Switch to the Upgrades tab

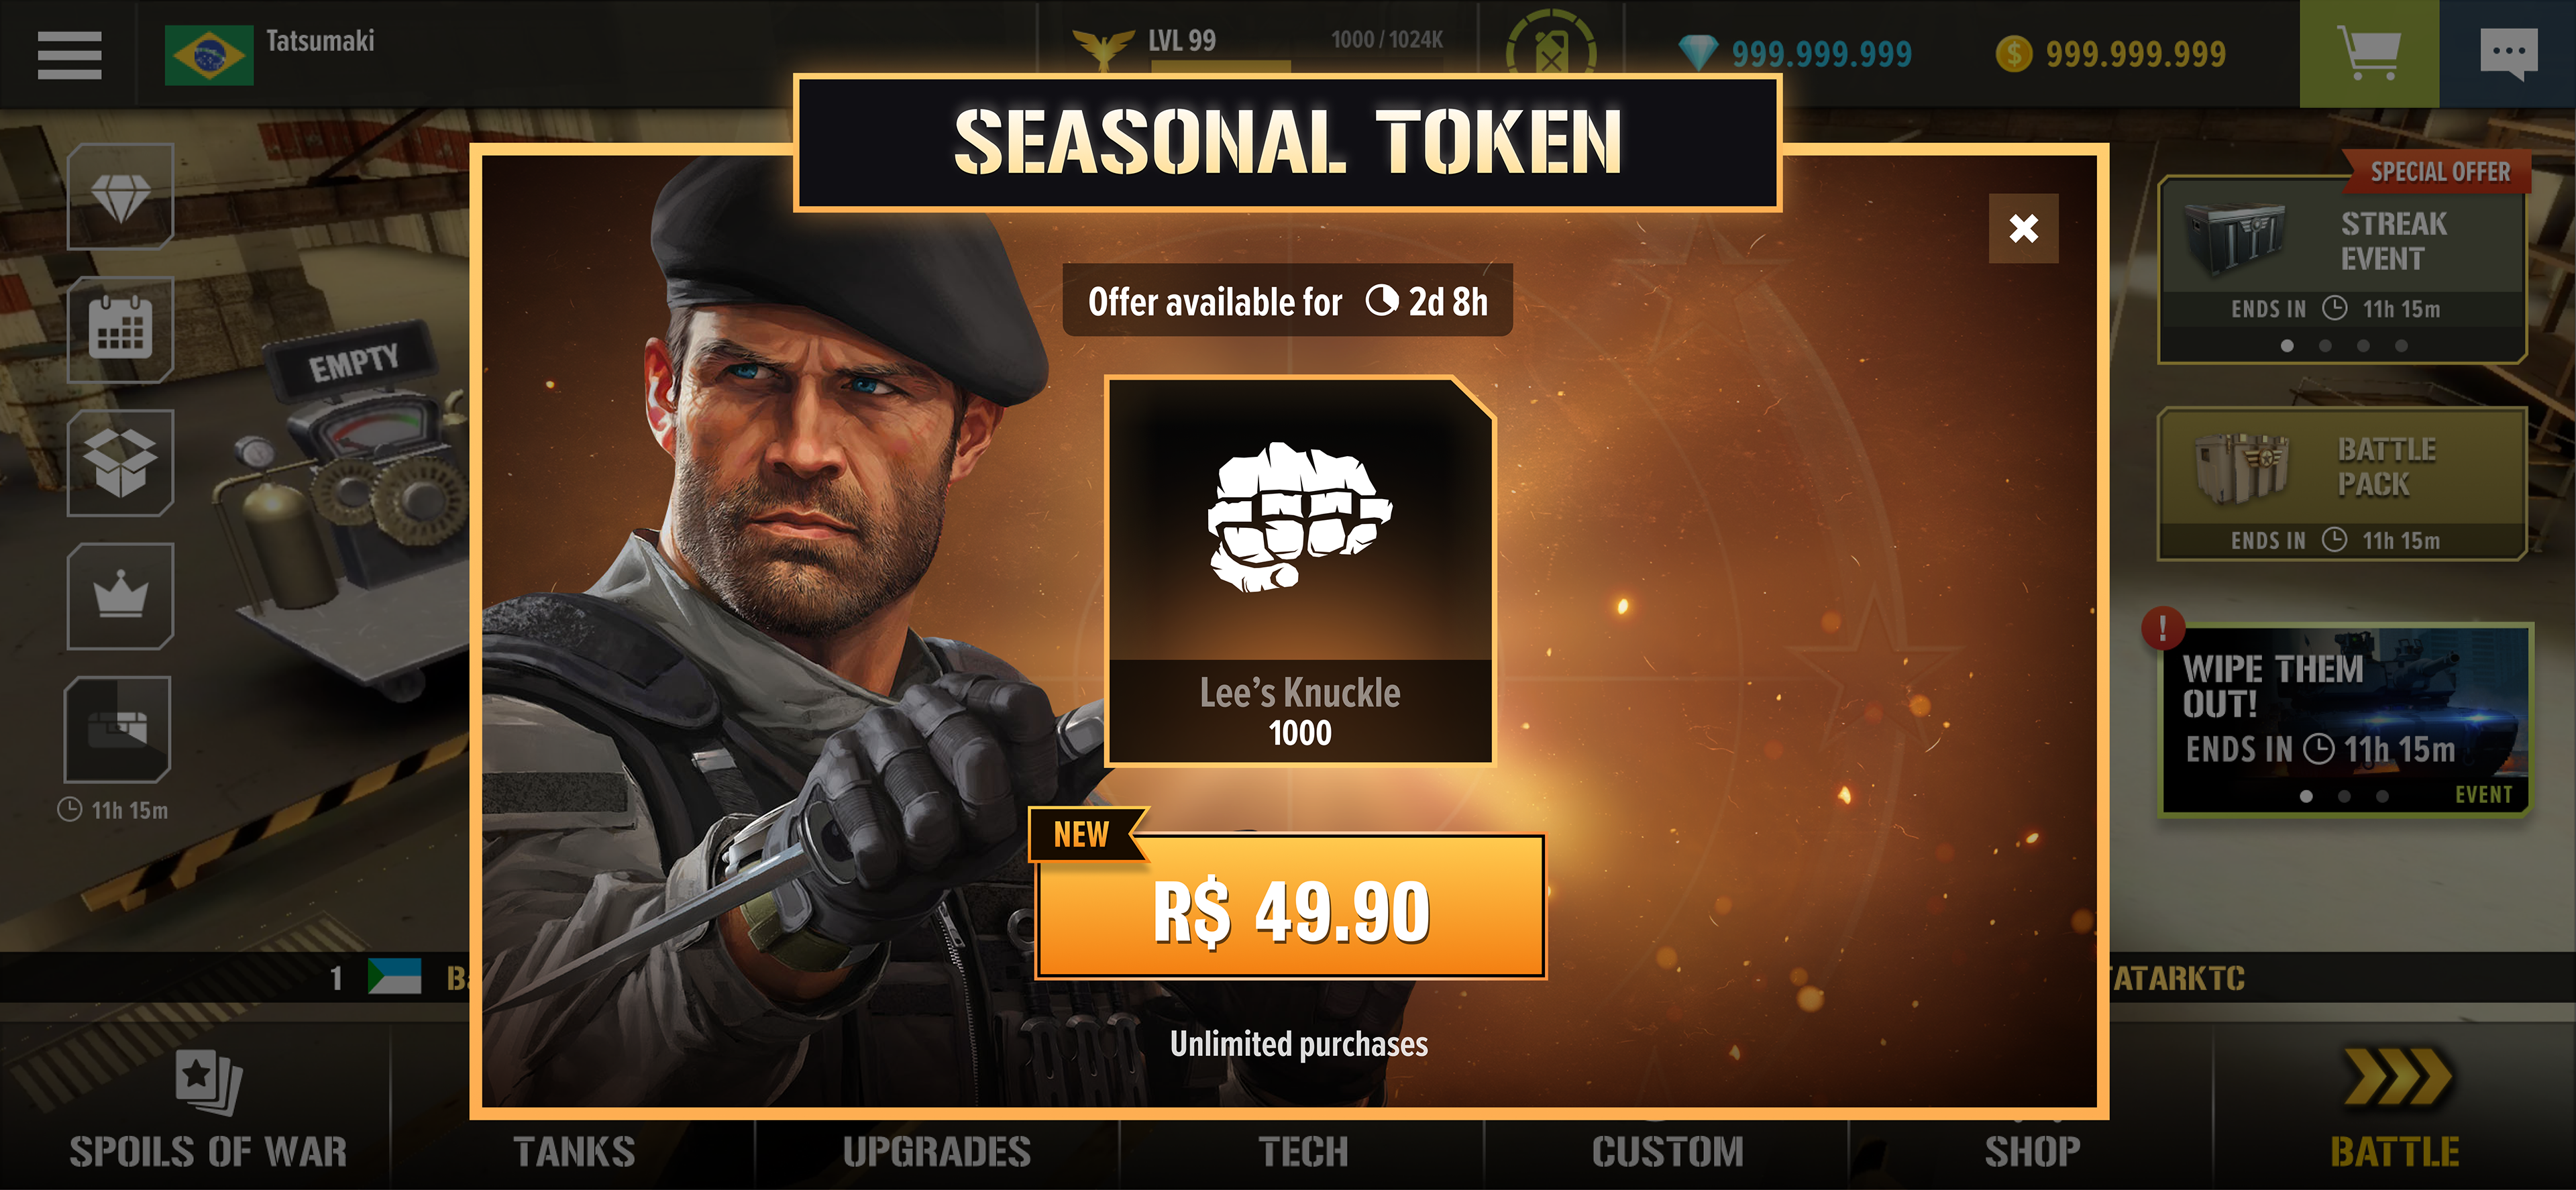937,1151
